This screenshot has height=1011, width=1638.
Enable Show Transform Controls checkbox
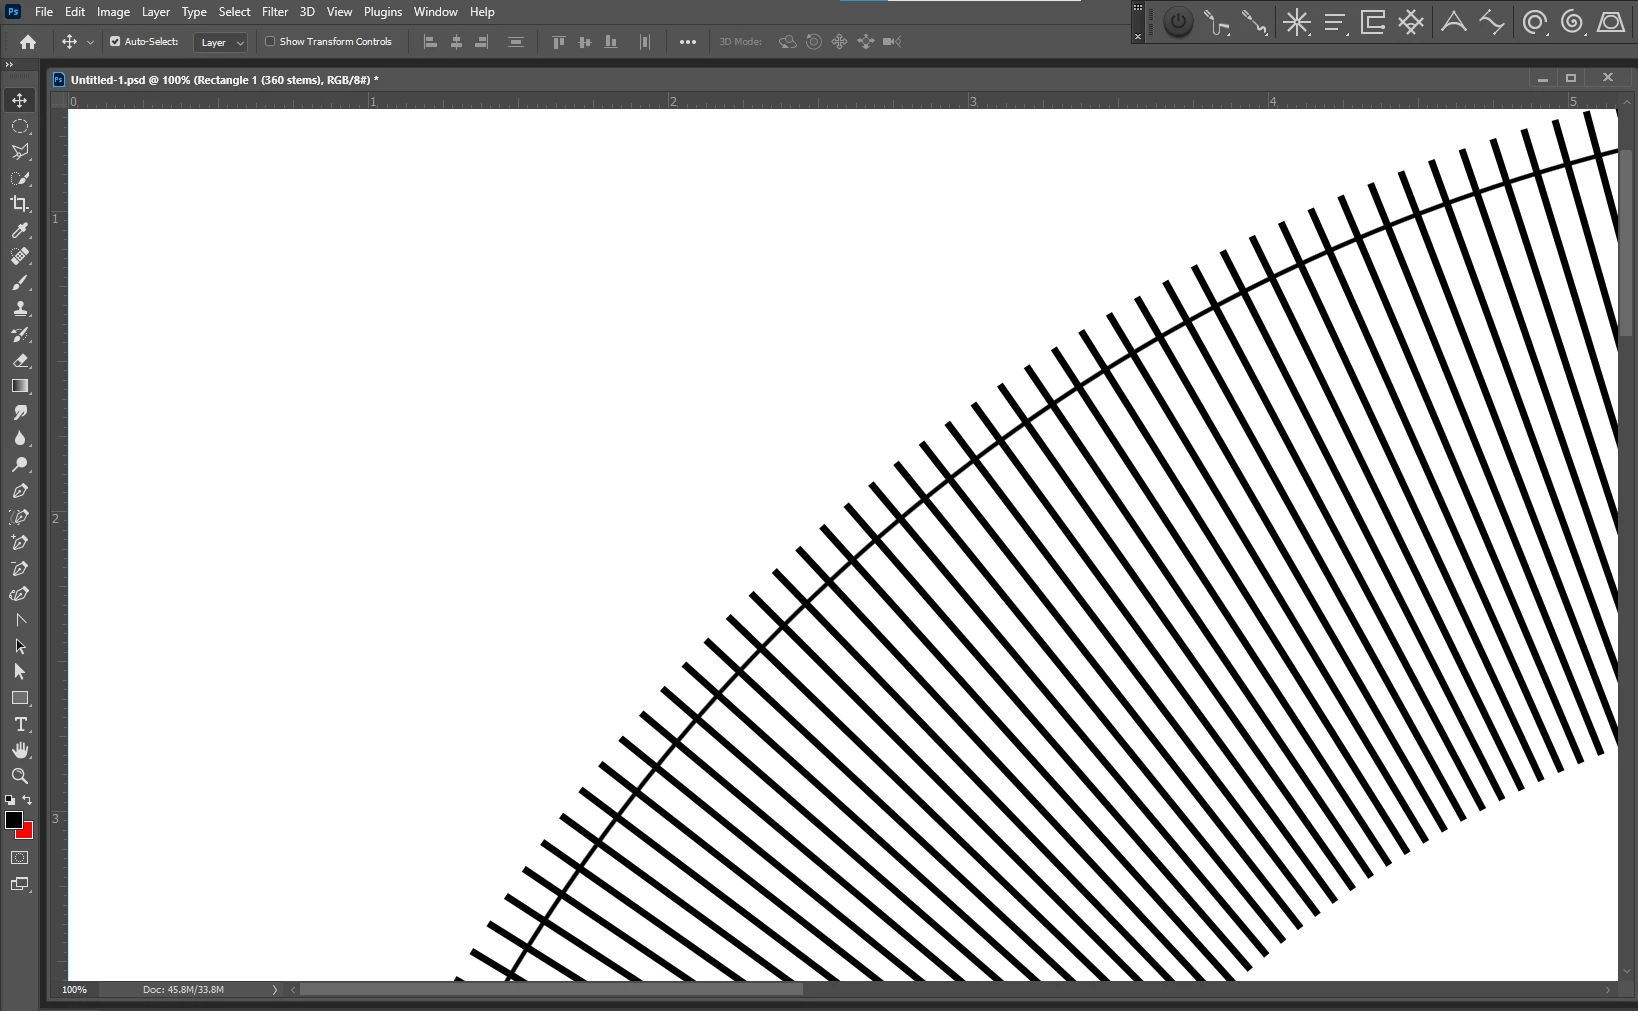(270, 42)
